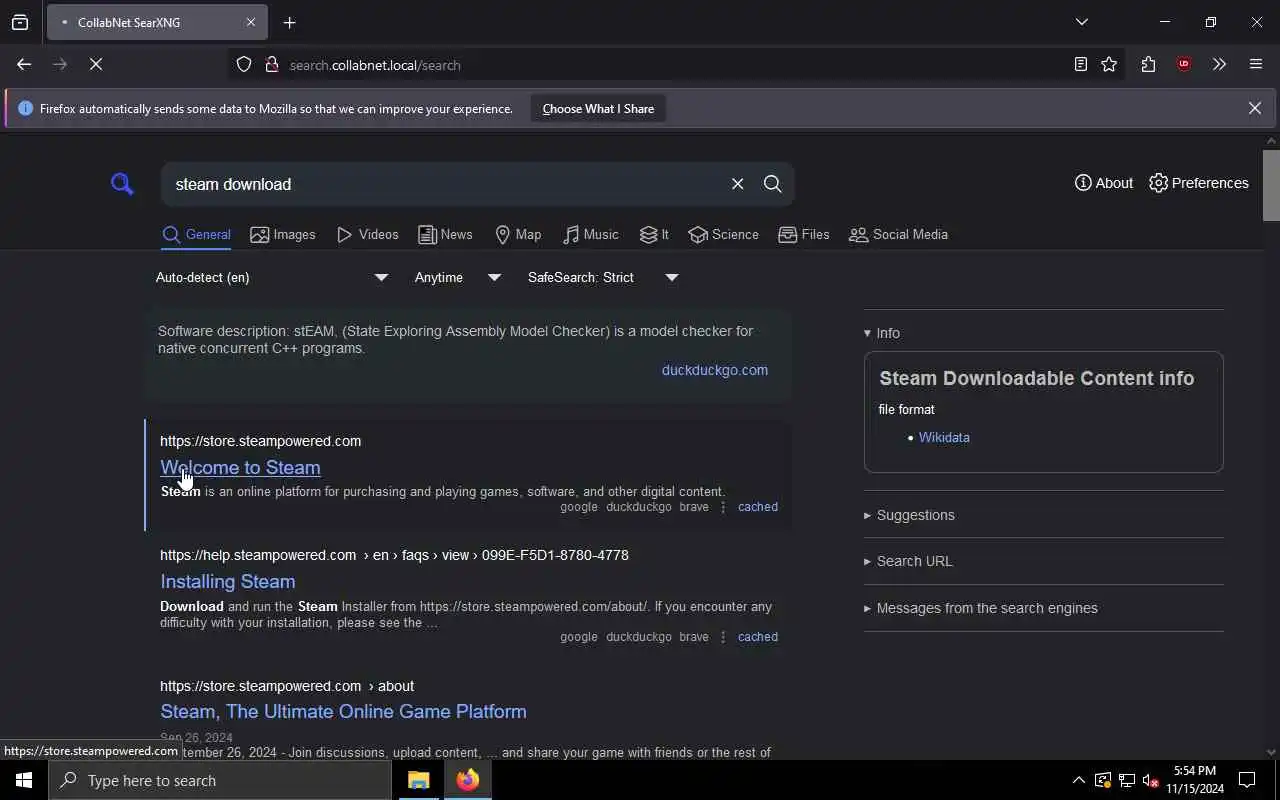Expand the Search URL section
This screenshot has width=1280, height=800.
pos(908,561)
